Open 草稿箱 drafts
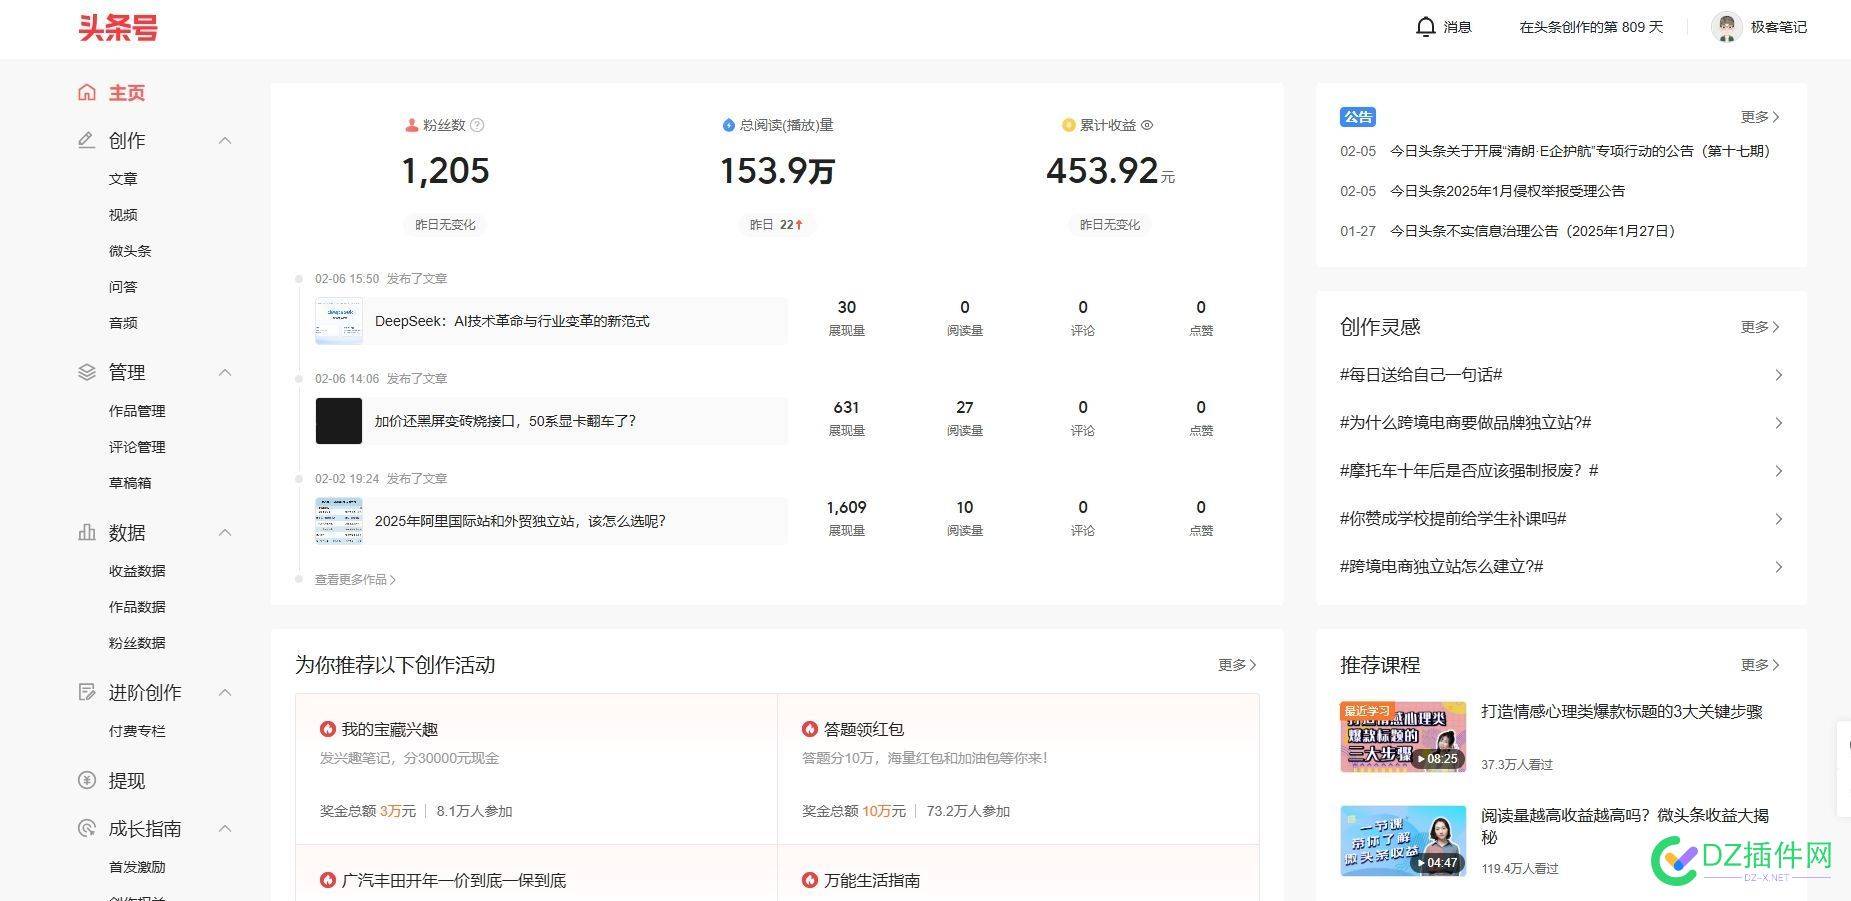 [x=130, y=483]
